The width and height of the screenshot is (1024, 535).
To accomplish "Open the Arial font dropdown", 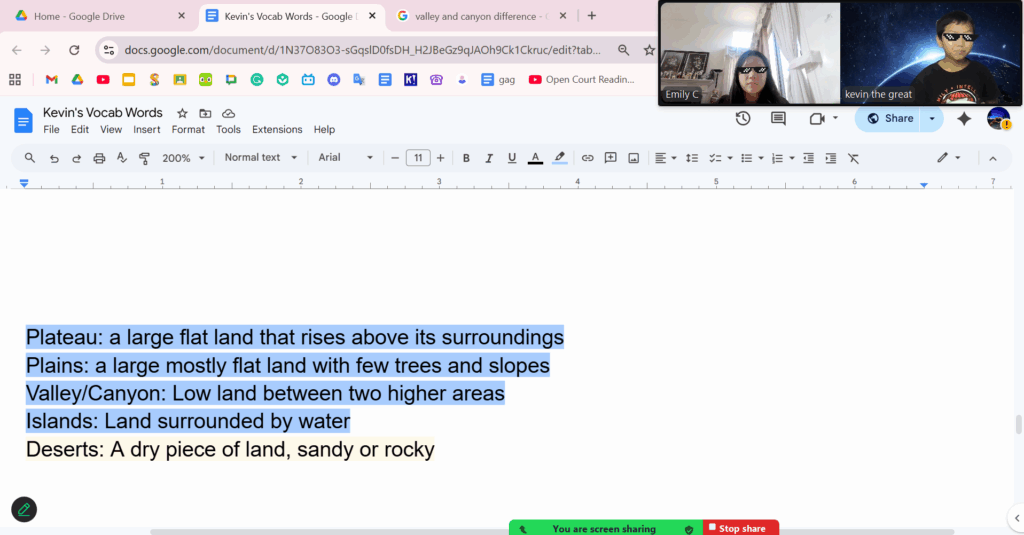I will tap(345, 158).
